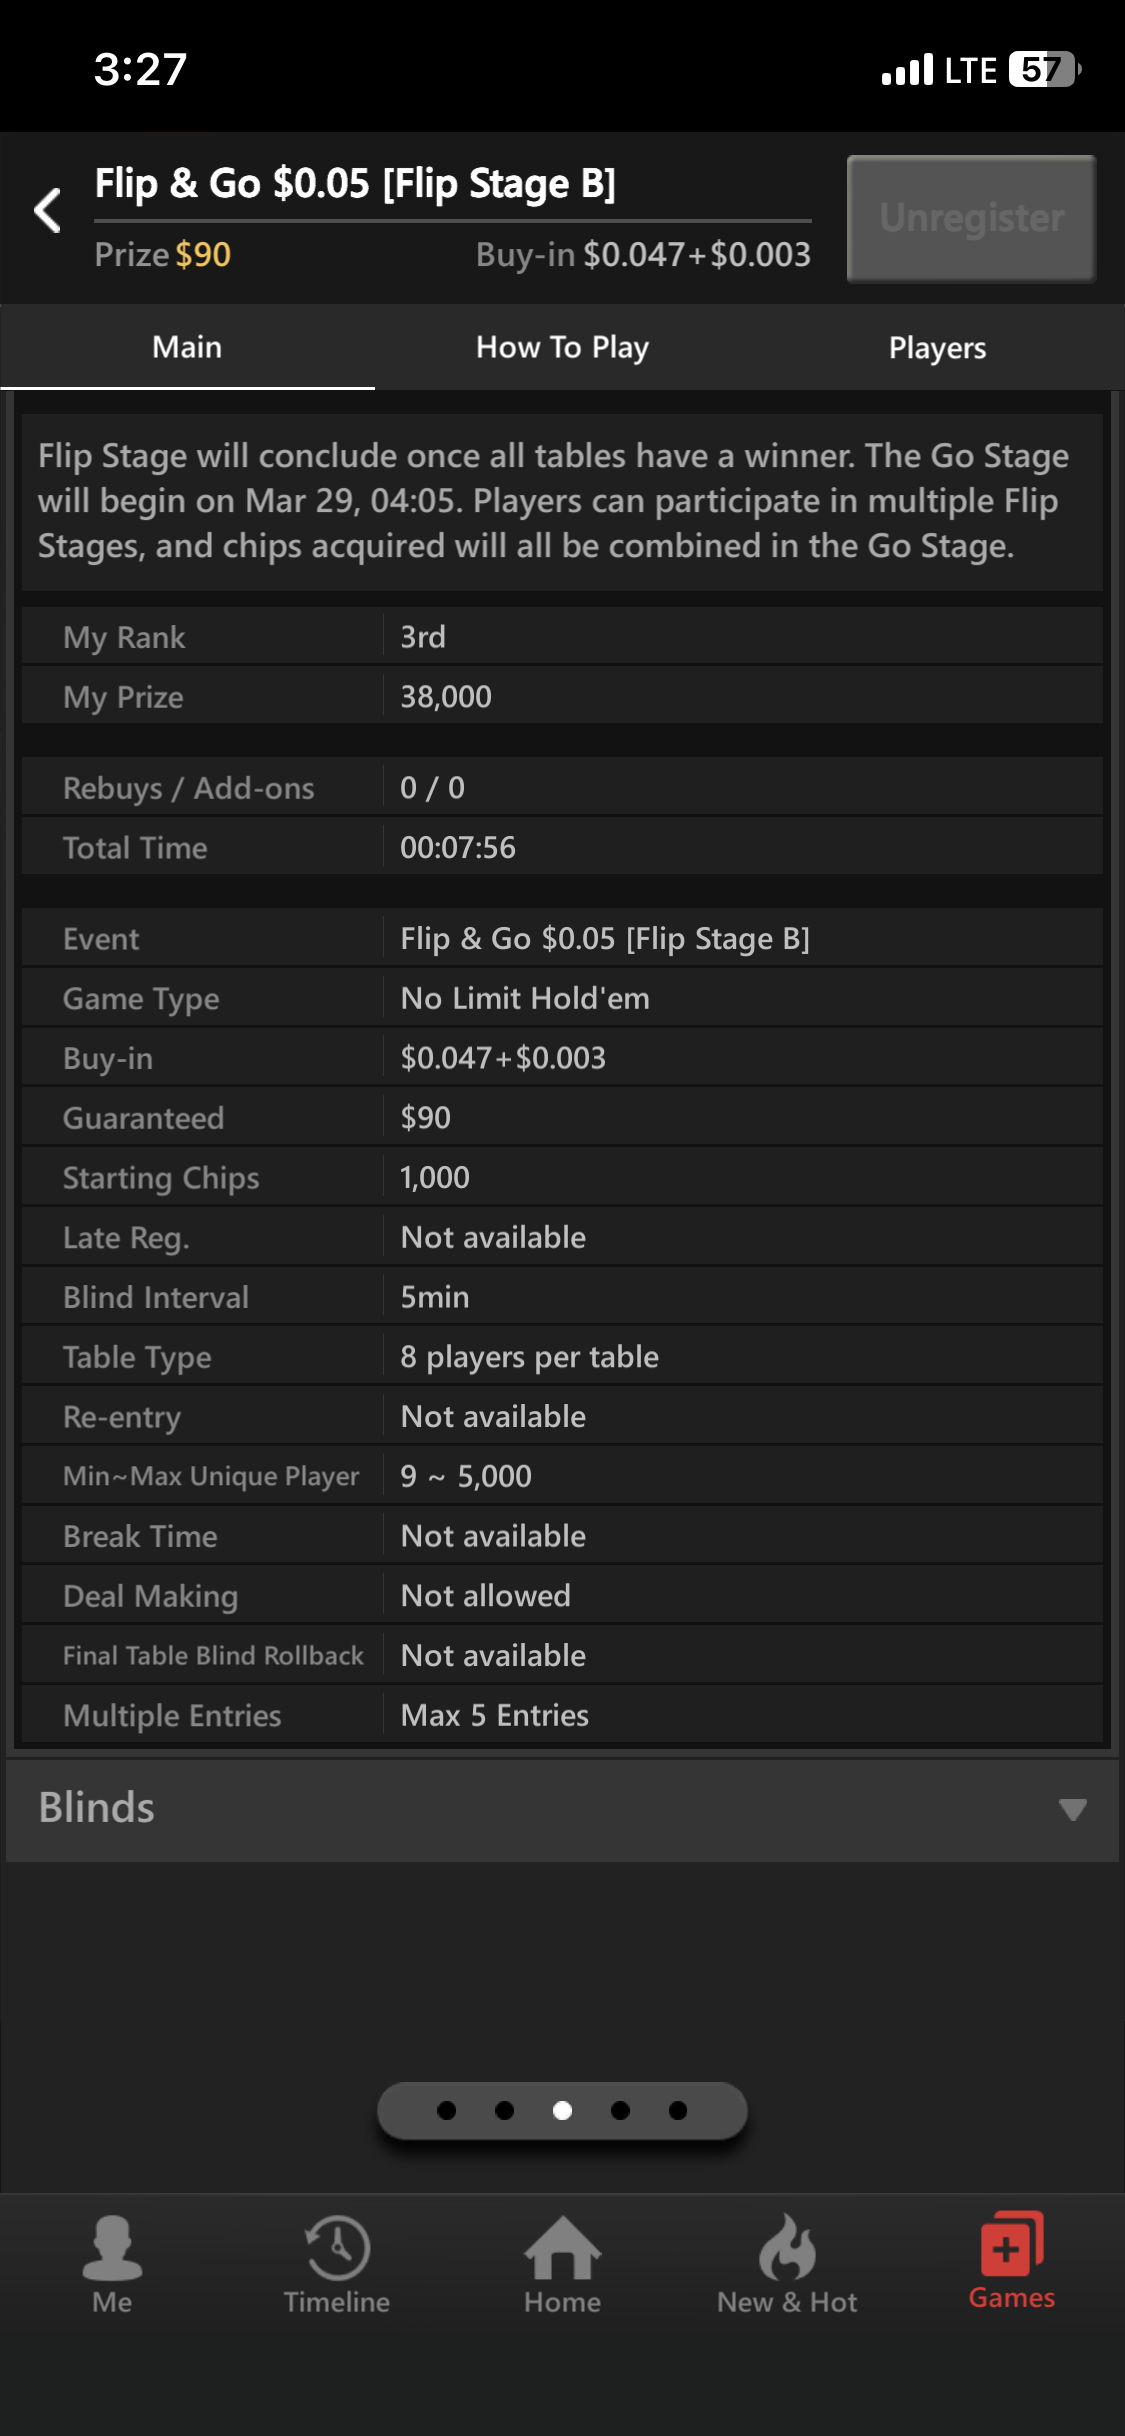Switch to the How To Play tab
Image resolution: width=1125 pixels, height=2436 pixels.
[x=562, y=347]
